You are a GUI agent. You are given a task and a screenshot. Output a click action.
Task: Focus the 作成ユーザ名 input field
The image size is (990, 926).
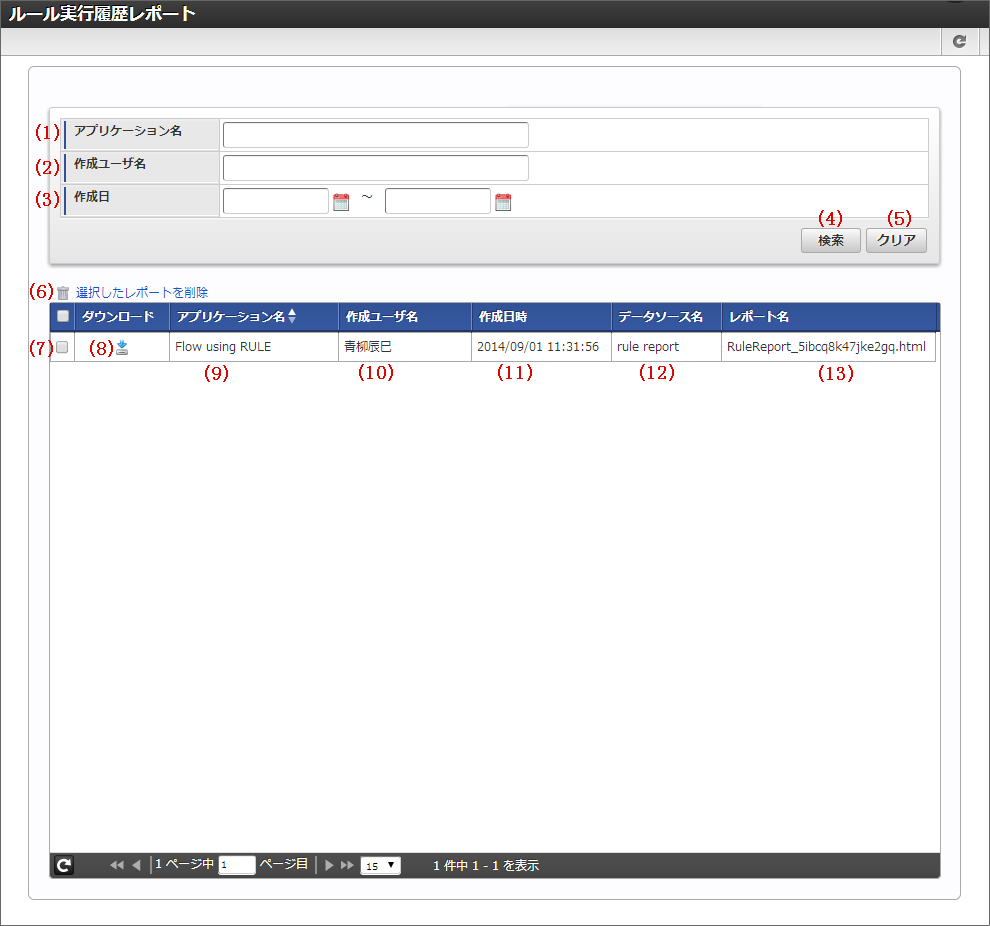376,168
